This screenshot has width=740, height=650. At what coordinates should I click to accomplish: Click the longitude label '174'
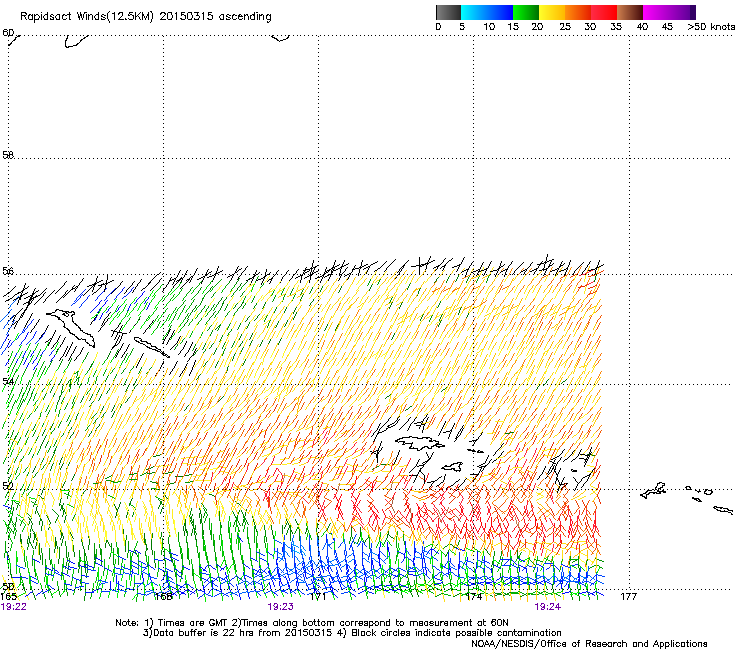(473, 597)
